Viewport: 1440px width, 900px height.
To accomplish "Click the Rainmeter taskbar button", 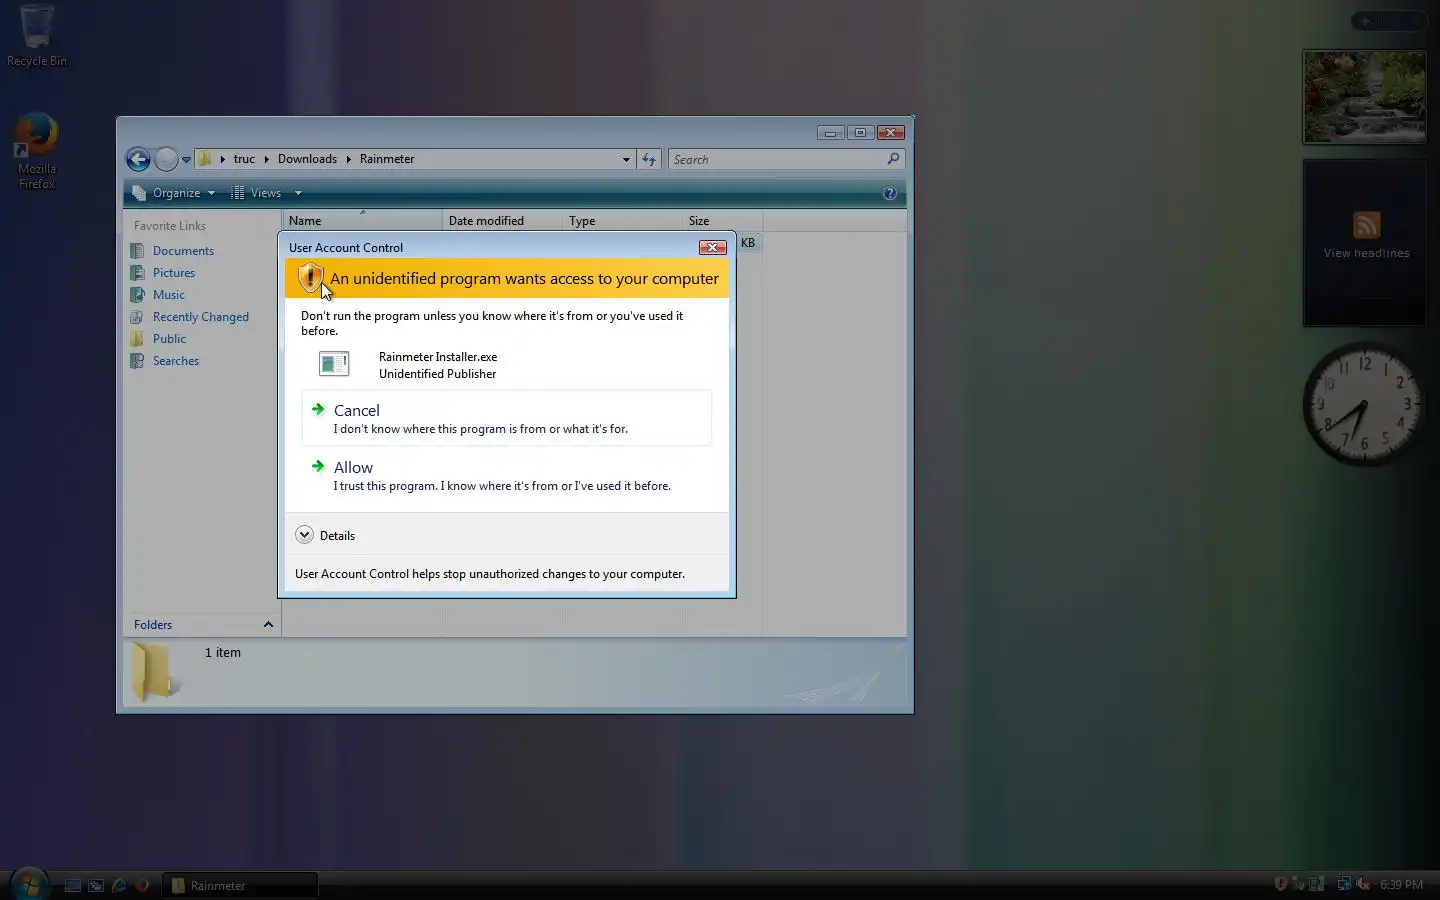I will (x=240, y=885).
